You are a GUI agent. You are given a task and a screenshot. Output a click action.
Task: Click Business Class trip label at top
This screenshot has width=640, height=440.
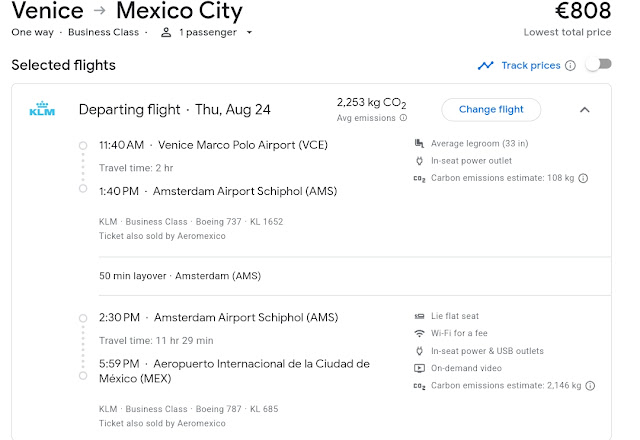[x=103, y=32]
